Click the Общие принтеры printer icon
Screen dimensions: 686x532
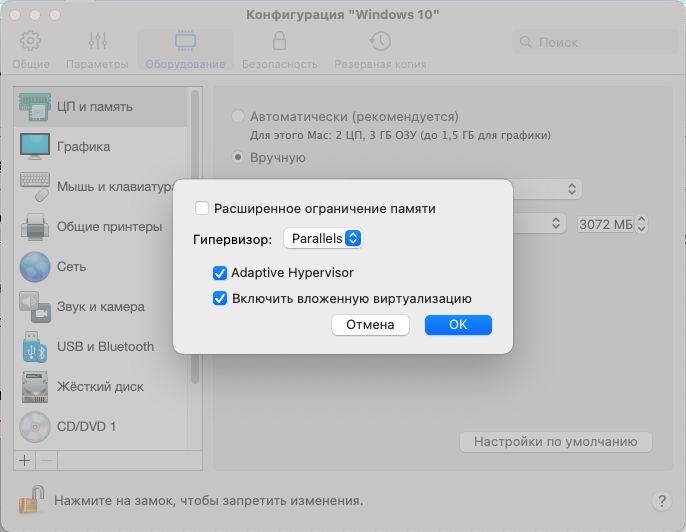[35, 227]
